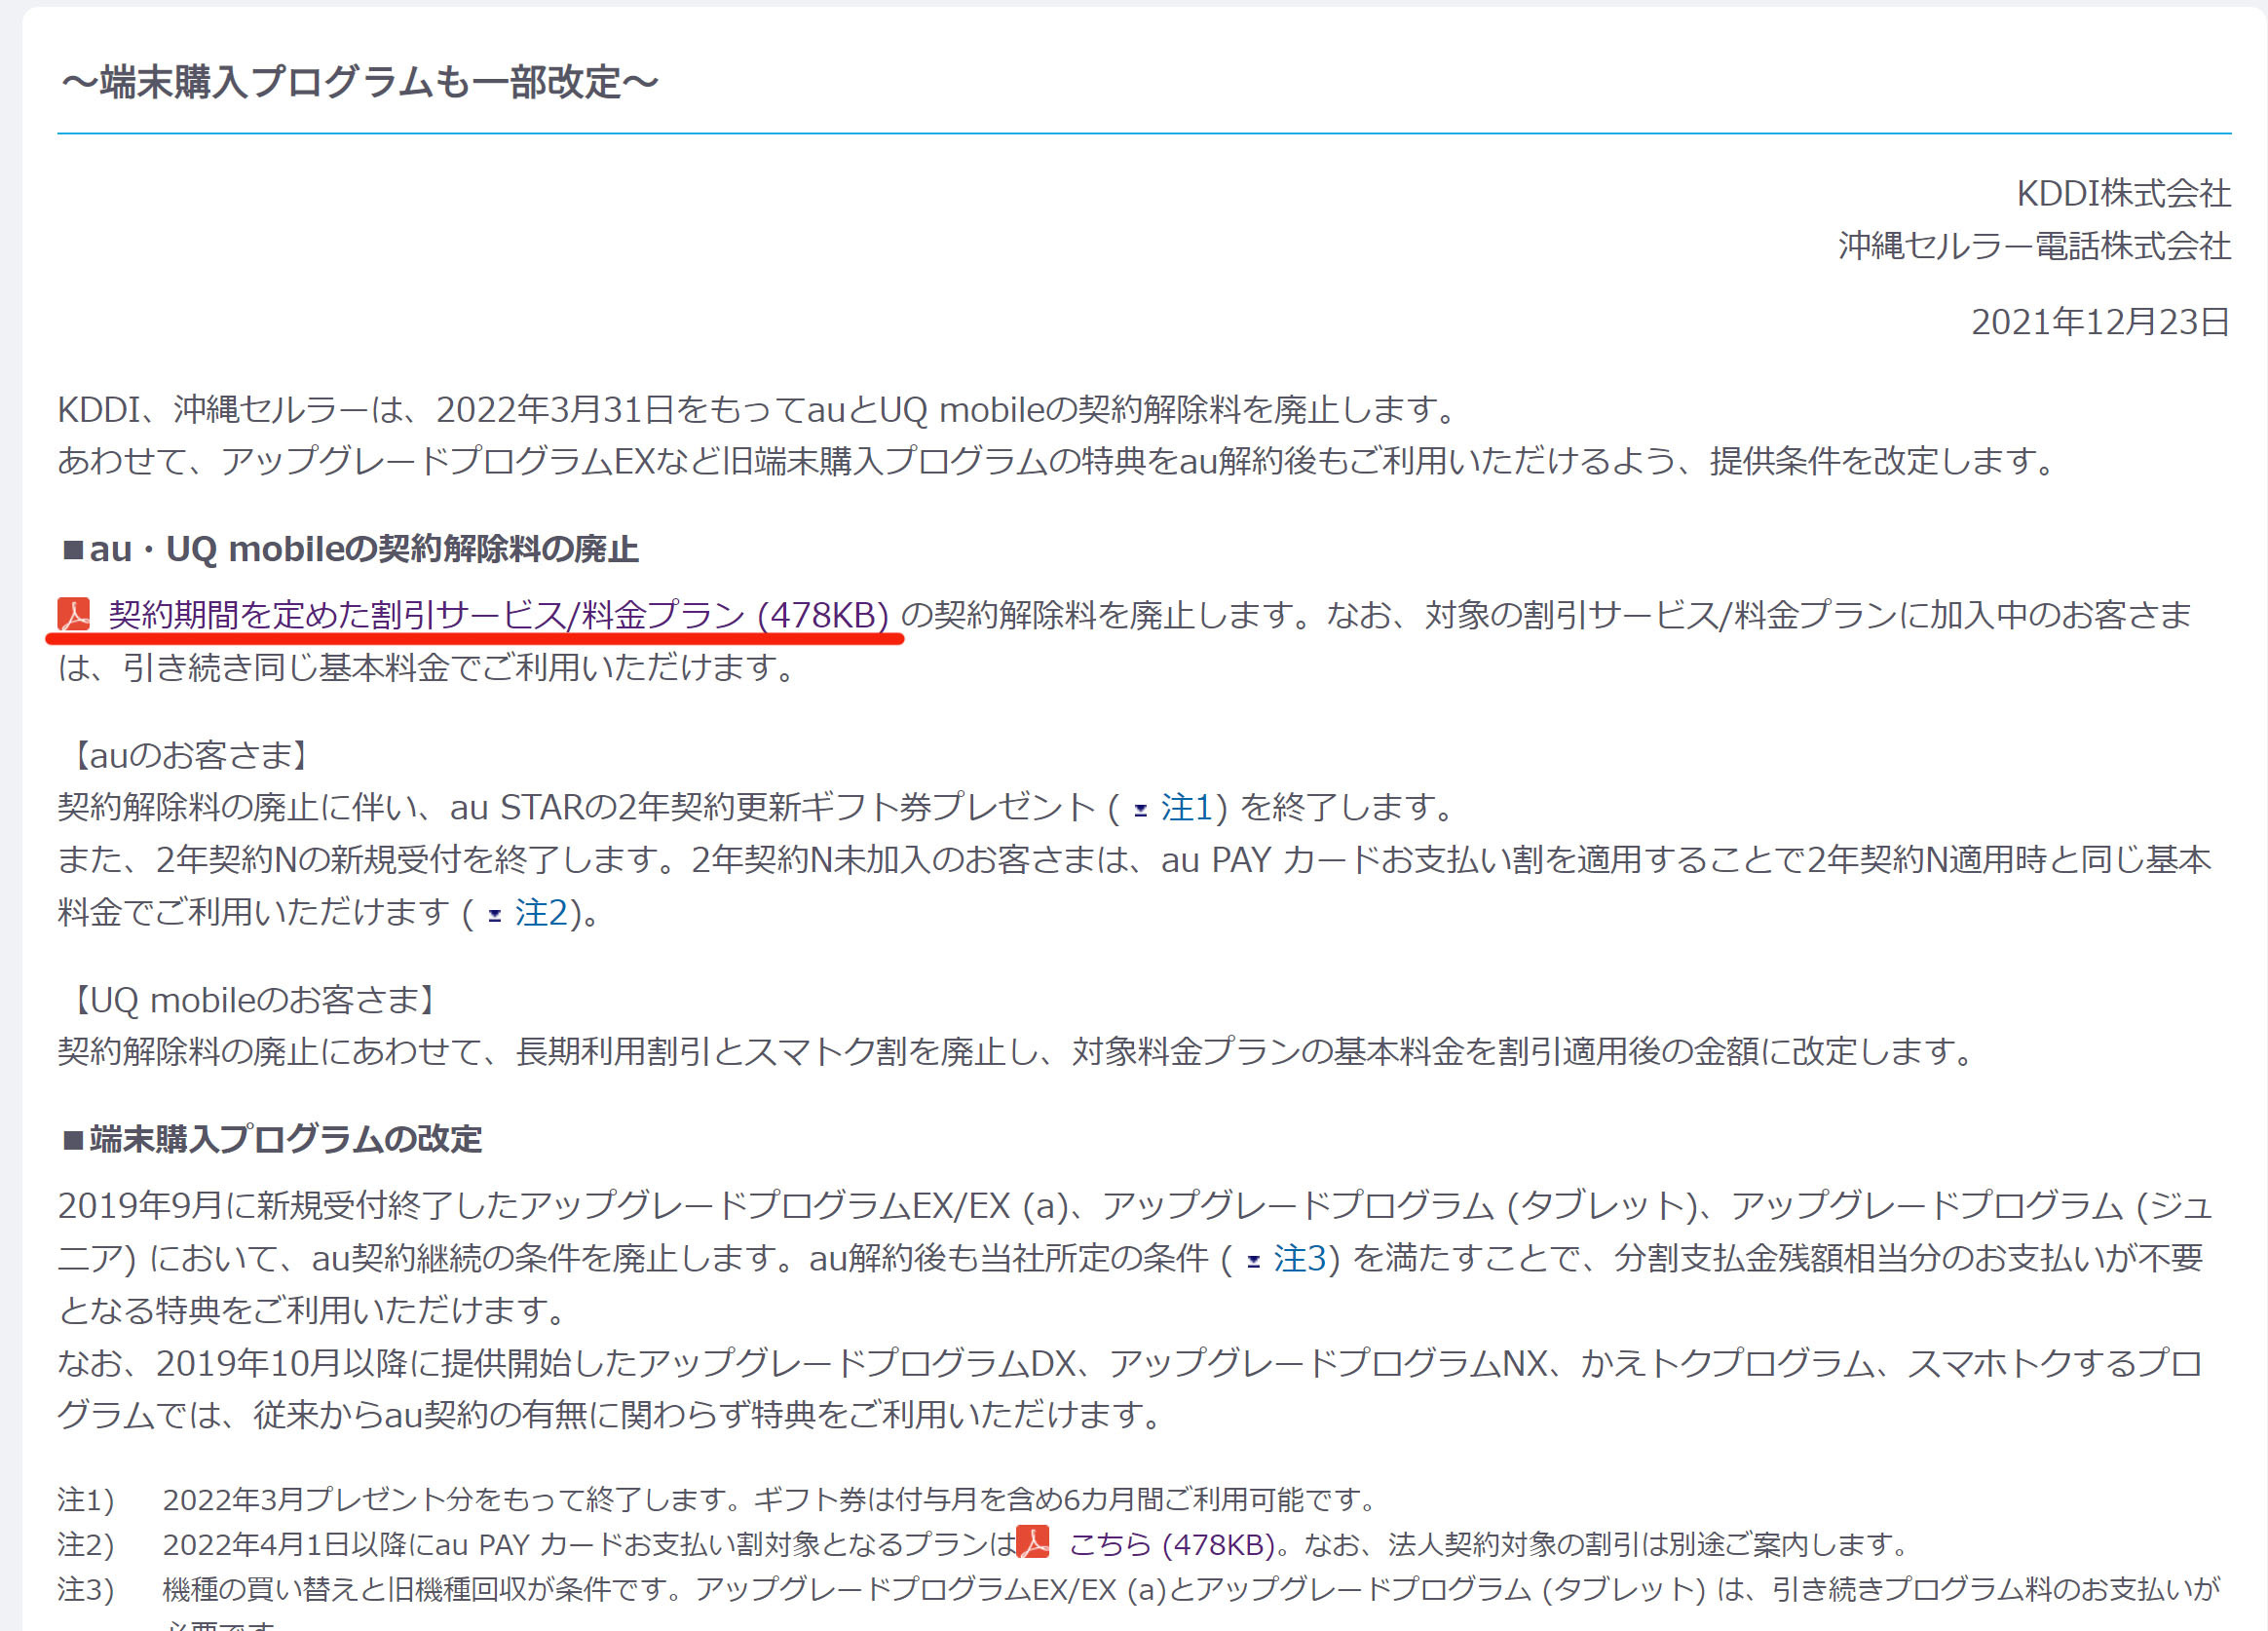Image resolution: width=2268 pixels, height=1631 pixels.
Task: Click the 【auのお客さま】 subheading
Action: 190,755
